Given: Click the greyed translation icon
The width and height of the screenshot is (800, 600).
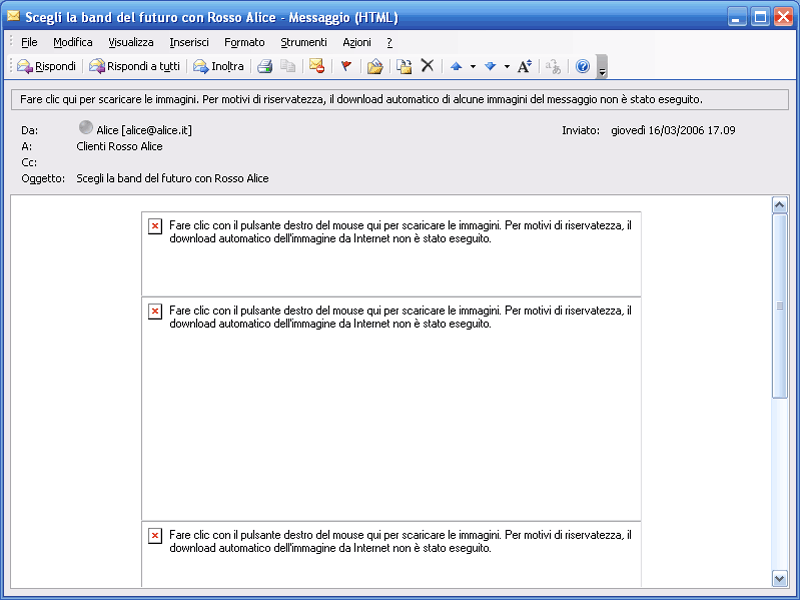Looking at the screenshot, I should point(553,66).
